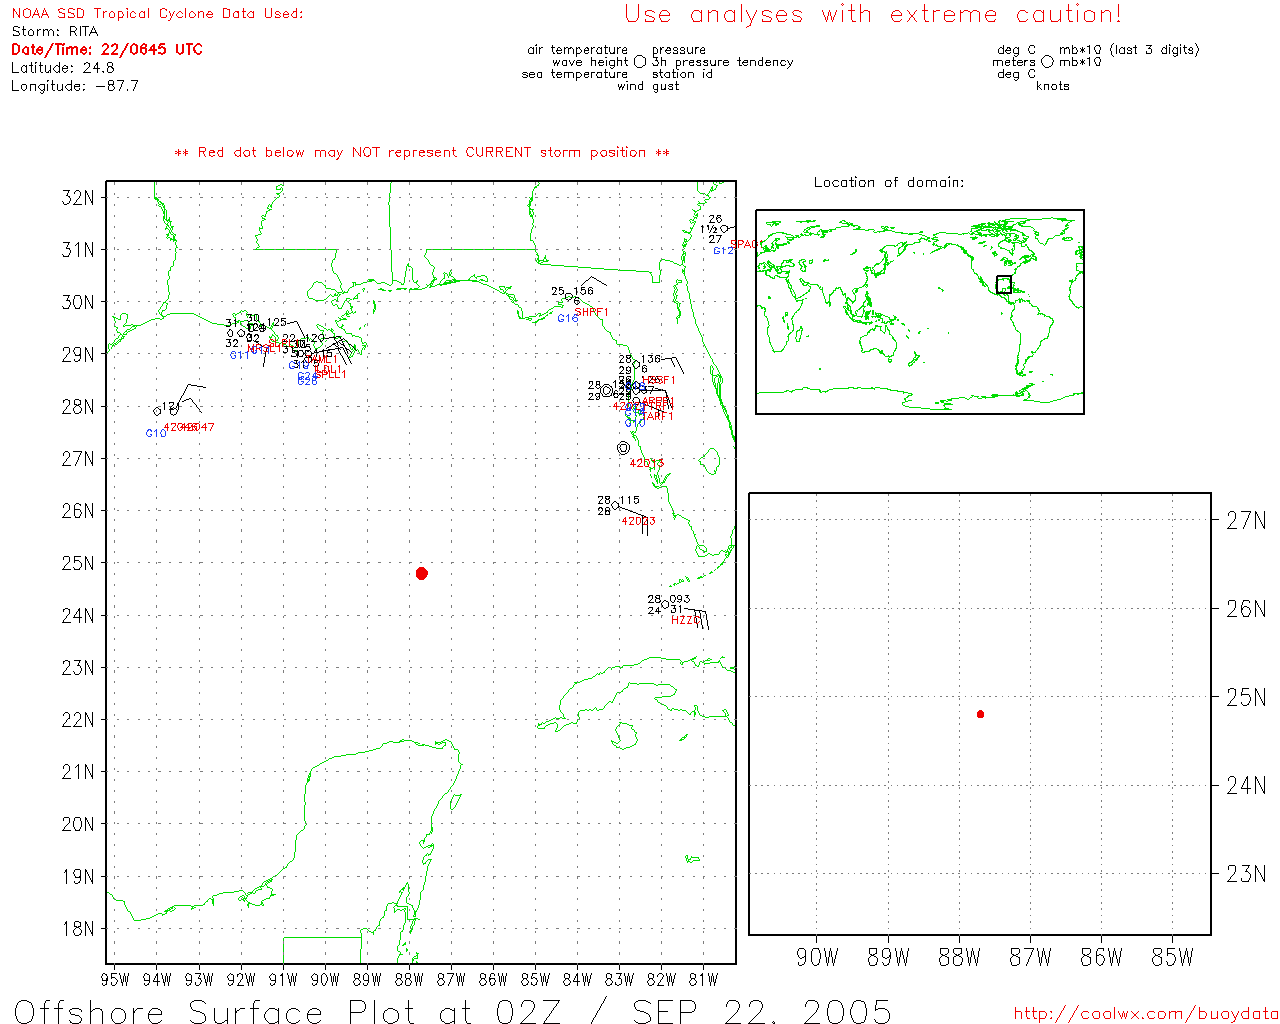
Task: Select the double-circle buoy marker above 42013
Action: pos(624,448)
